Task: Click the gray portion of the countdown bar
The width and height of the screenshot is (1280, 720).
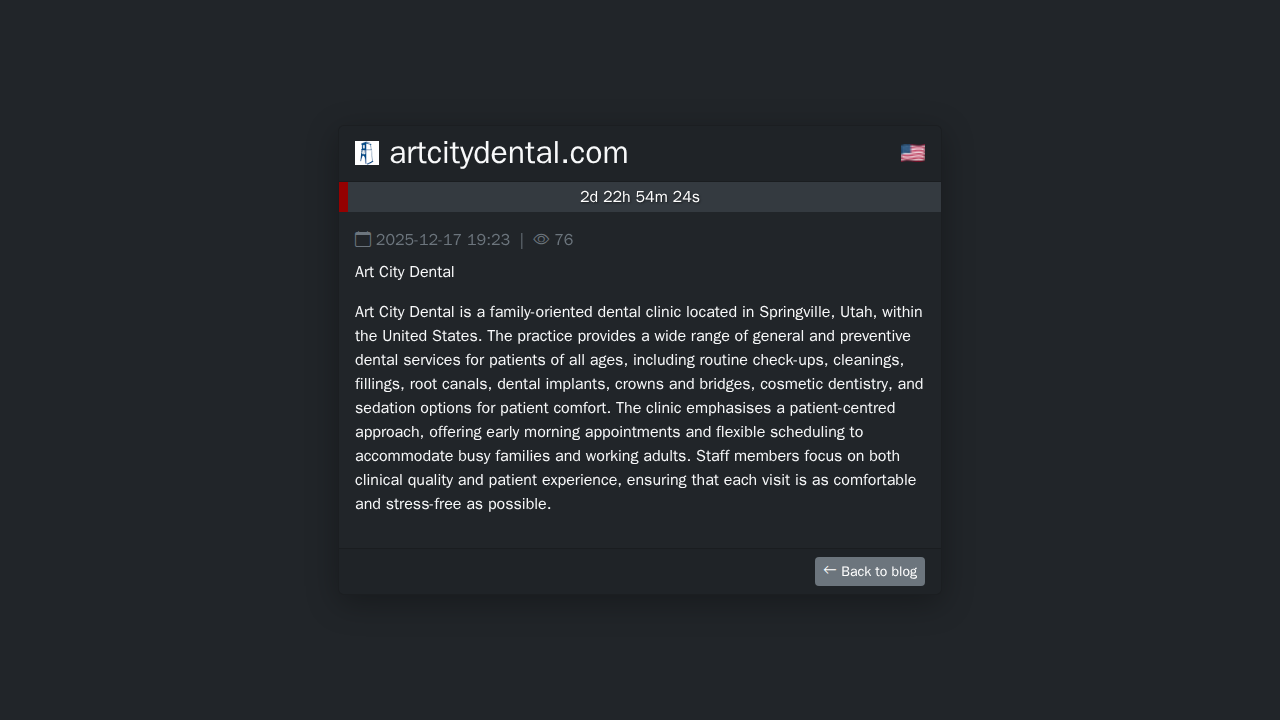Action: point(800,197)
